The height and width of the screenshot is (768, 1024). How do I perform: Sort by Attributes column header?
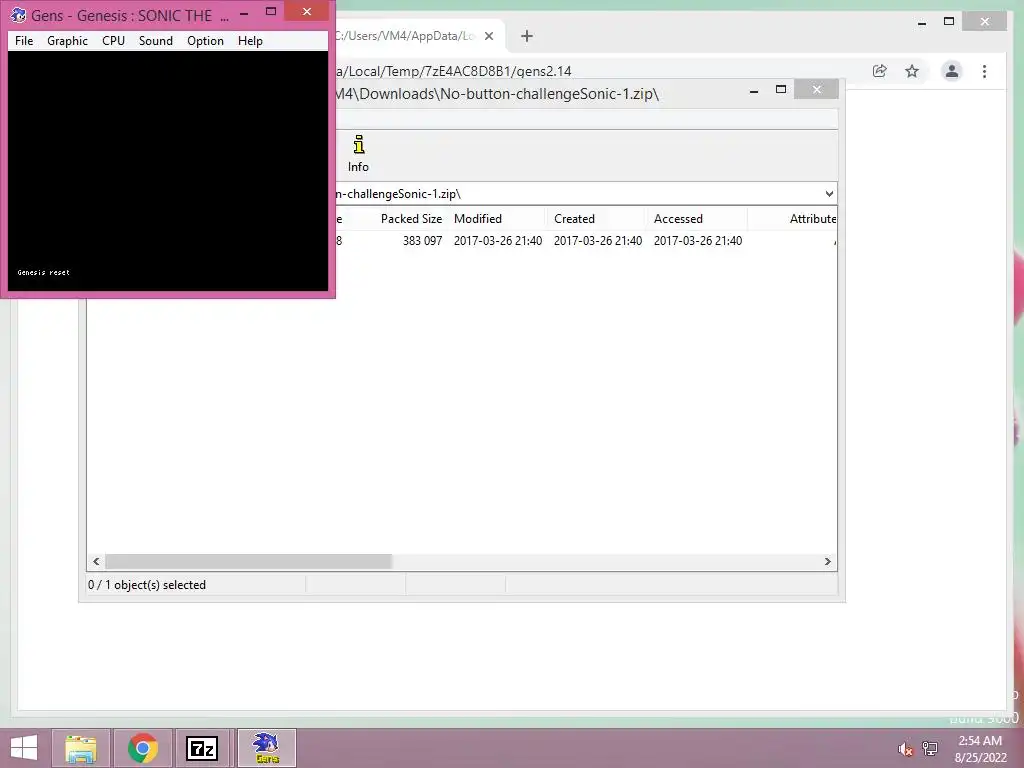click(x=812, y=219)
